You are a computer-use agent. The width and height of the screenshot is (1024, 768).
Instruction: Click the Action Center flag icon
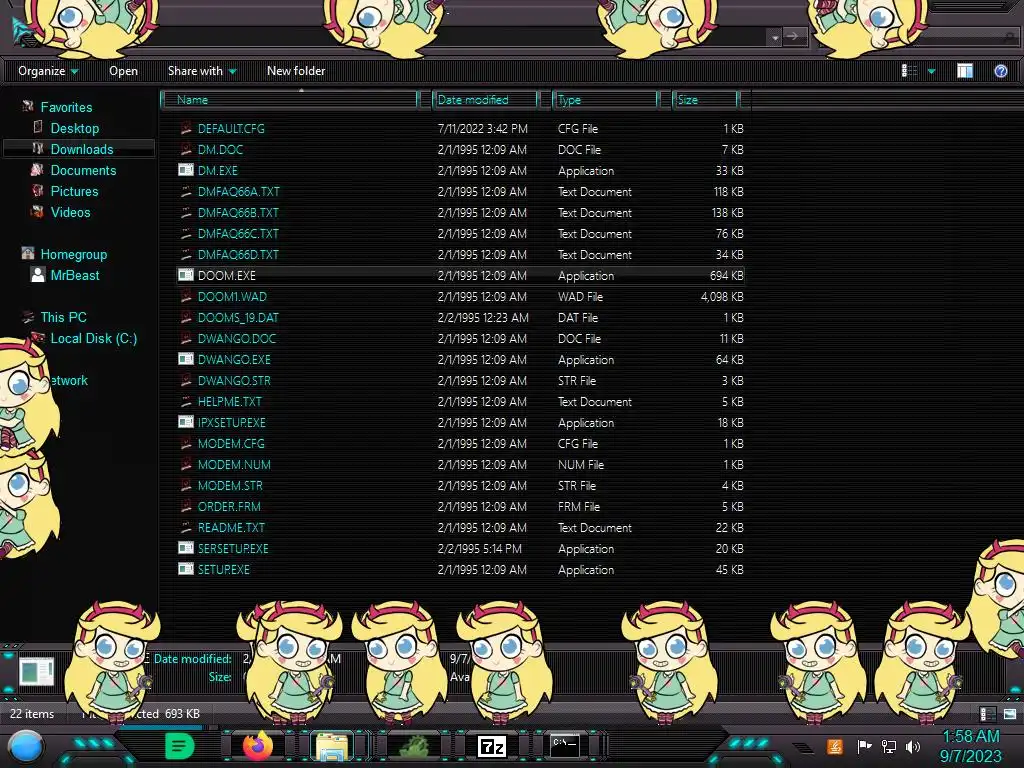tap(864, 746)
